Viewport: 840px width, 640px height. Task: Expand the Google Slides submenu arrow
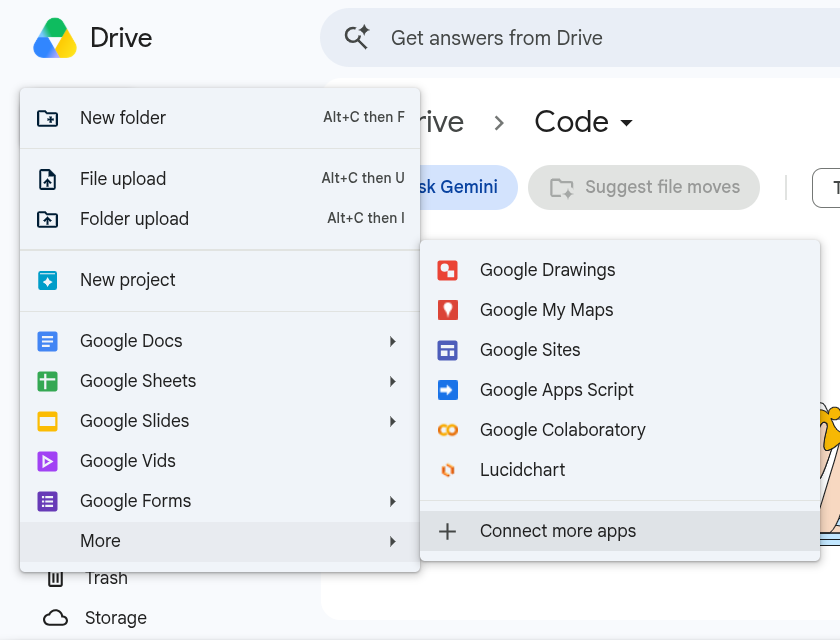coord(393,421)
